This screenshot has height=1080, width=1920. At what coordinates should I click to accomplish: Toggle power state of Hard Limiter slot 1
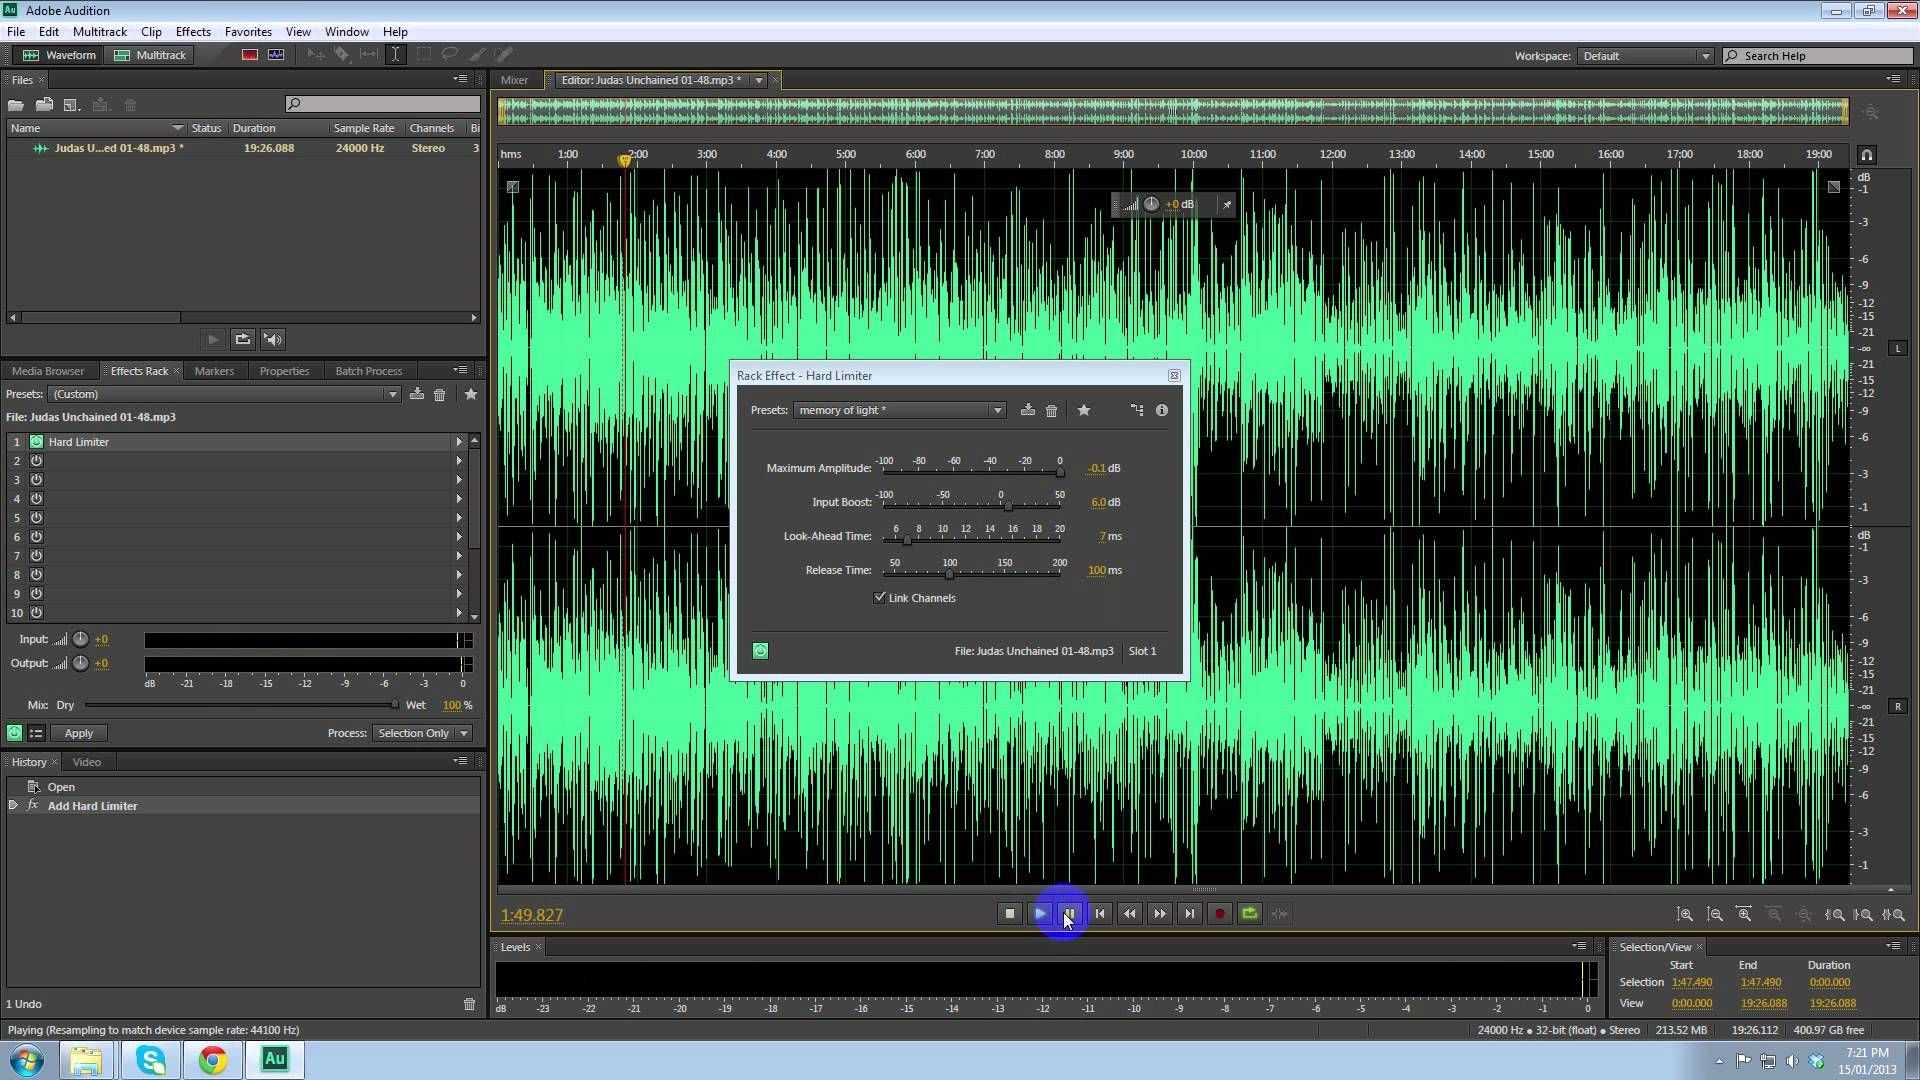click(36, 441)
